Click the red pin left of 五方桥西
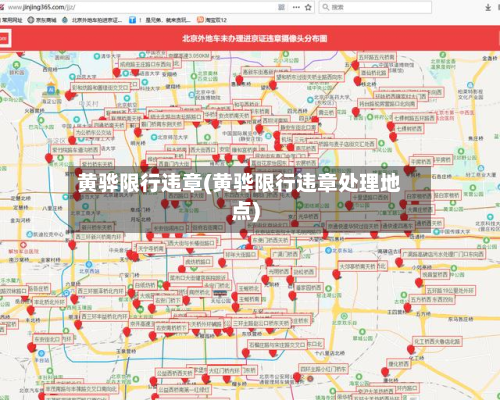This screenshot has height=400, width=500. [407, 307]
